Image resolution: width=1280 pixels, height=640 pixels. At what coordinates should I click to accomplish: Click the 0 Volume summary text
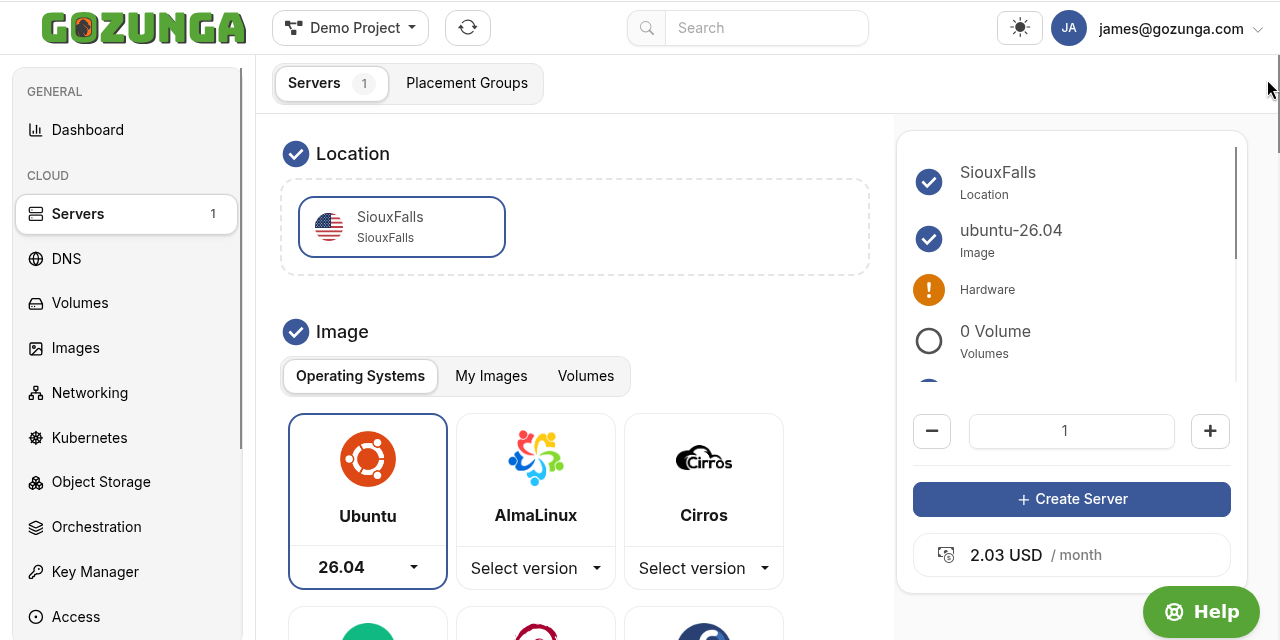click(995, 332)
